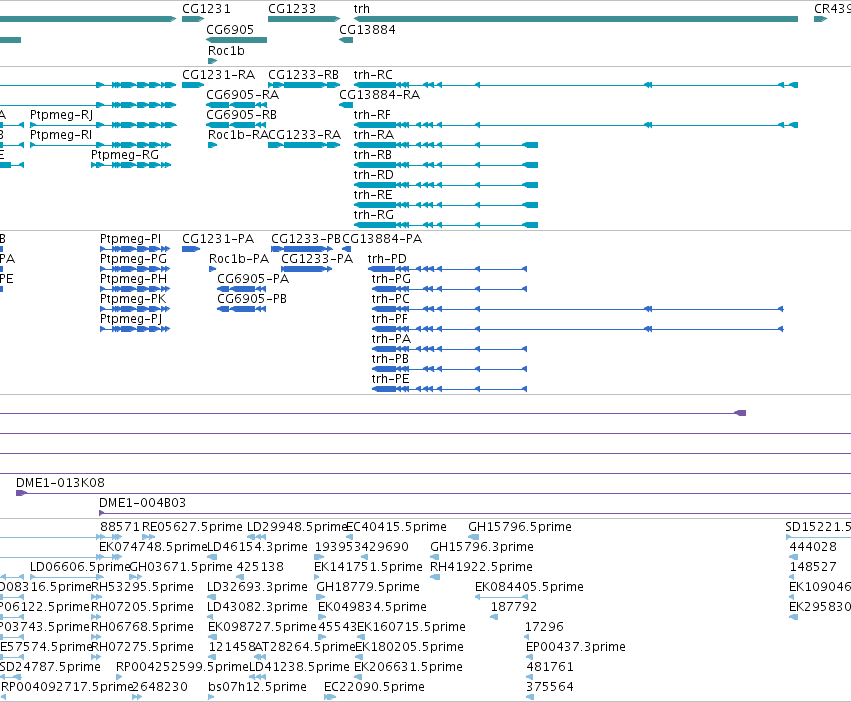Click the EC22090.5prime EST label
This screenshot has height=702, width=851.
pos(374,687)
